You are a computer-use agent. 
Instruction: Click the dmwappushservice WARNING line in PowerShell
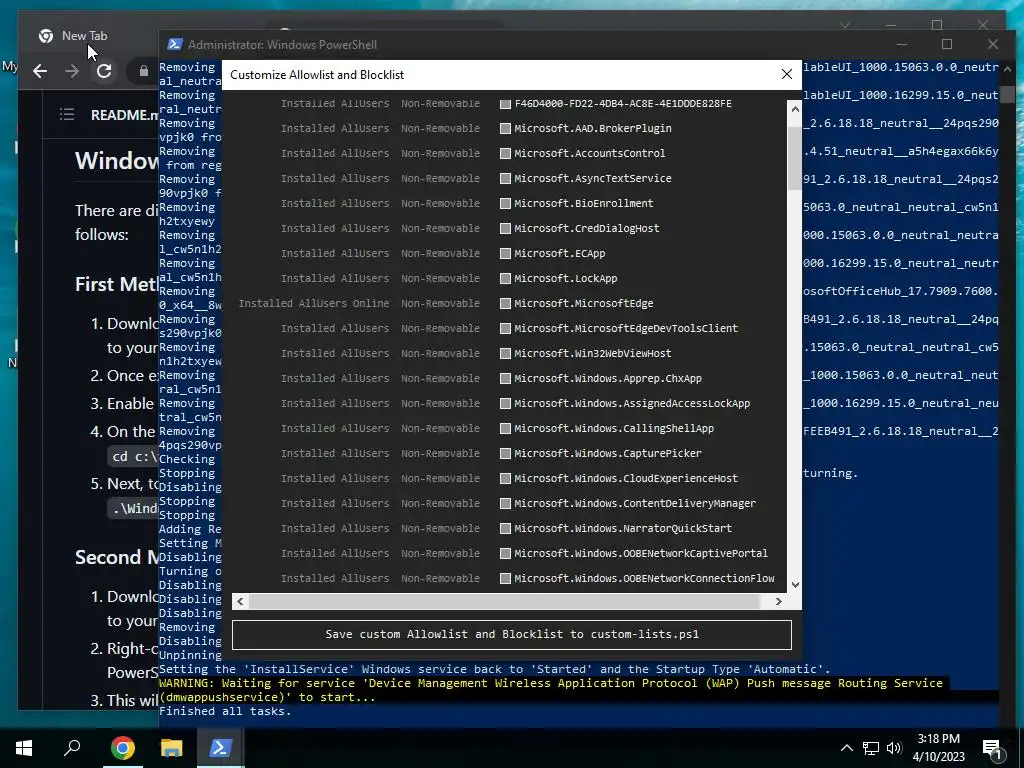point(551,690)
